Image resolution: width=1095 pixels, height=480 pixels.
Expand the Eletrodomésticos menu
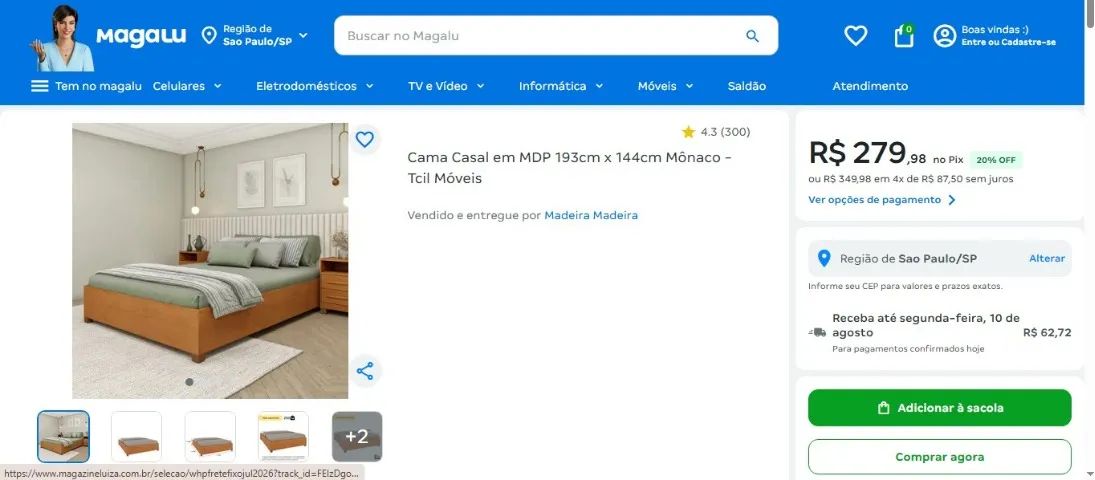coord(315,86)
